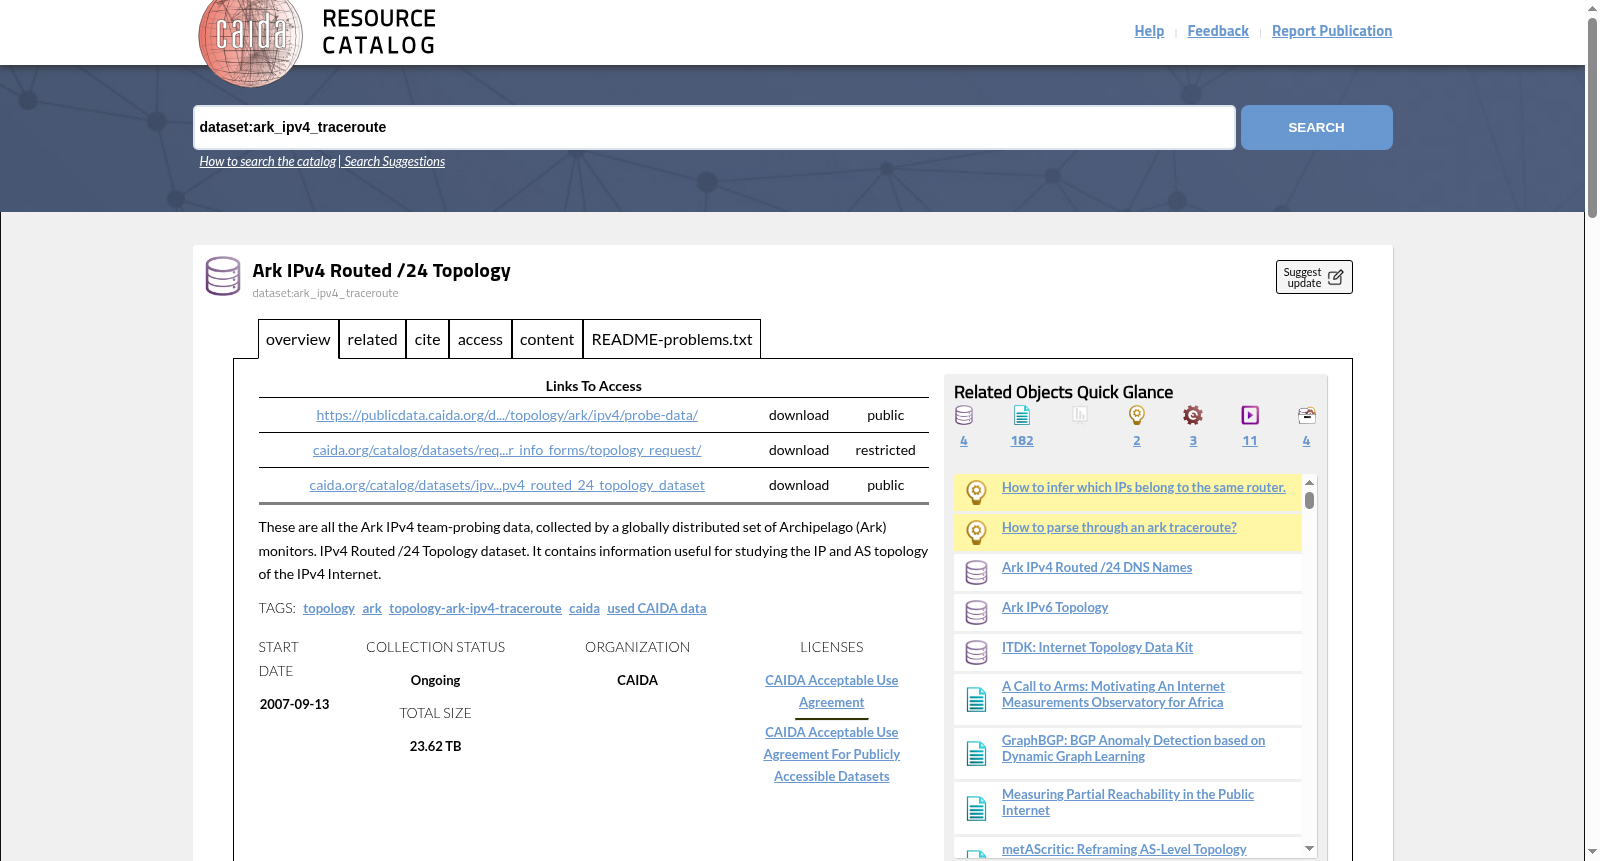Click the topology-ark-ipv4-traceroute tag
The height and width of the screenshot is (861, 1600).
click(x=475, y=608)
